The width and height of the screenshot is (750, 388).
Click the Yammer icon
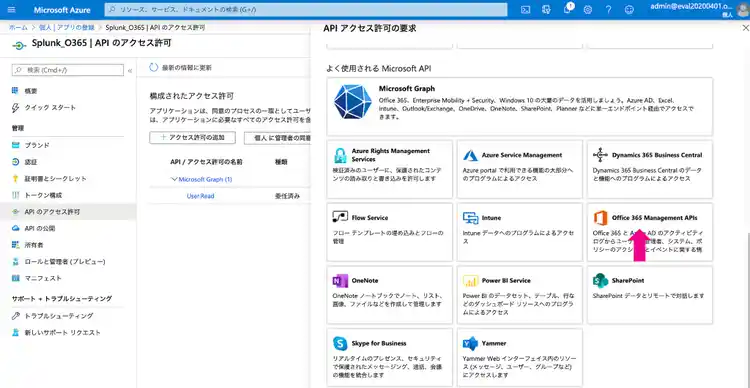(471, 344)
